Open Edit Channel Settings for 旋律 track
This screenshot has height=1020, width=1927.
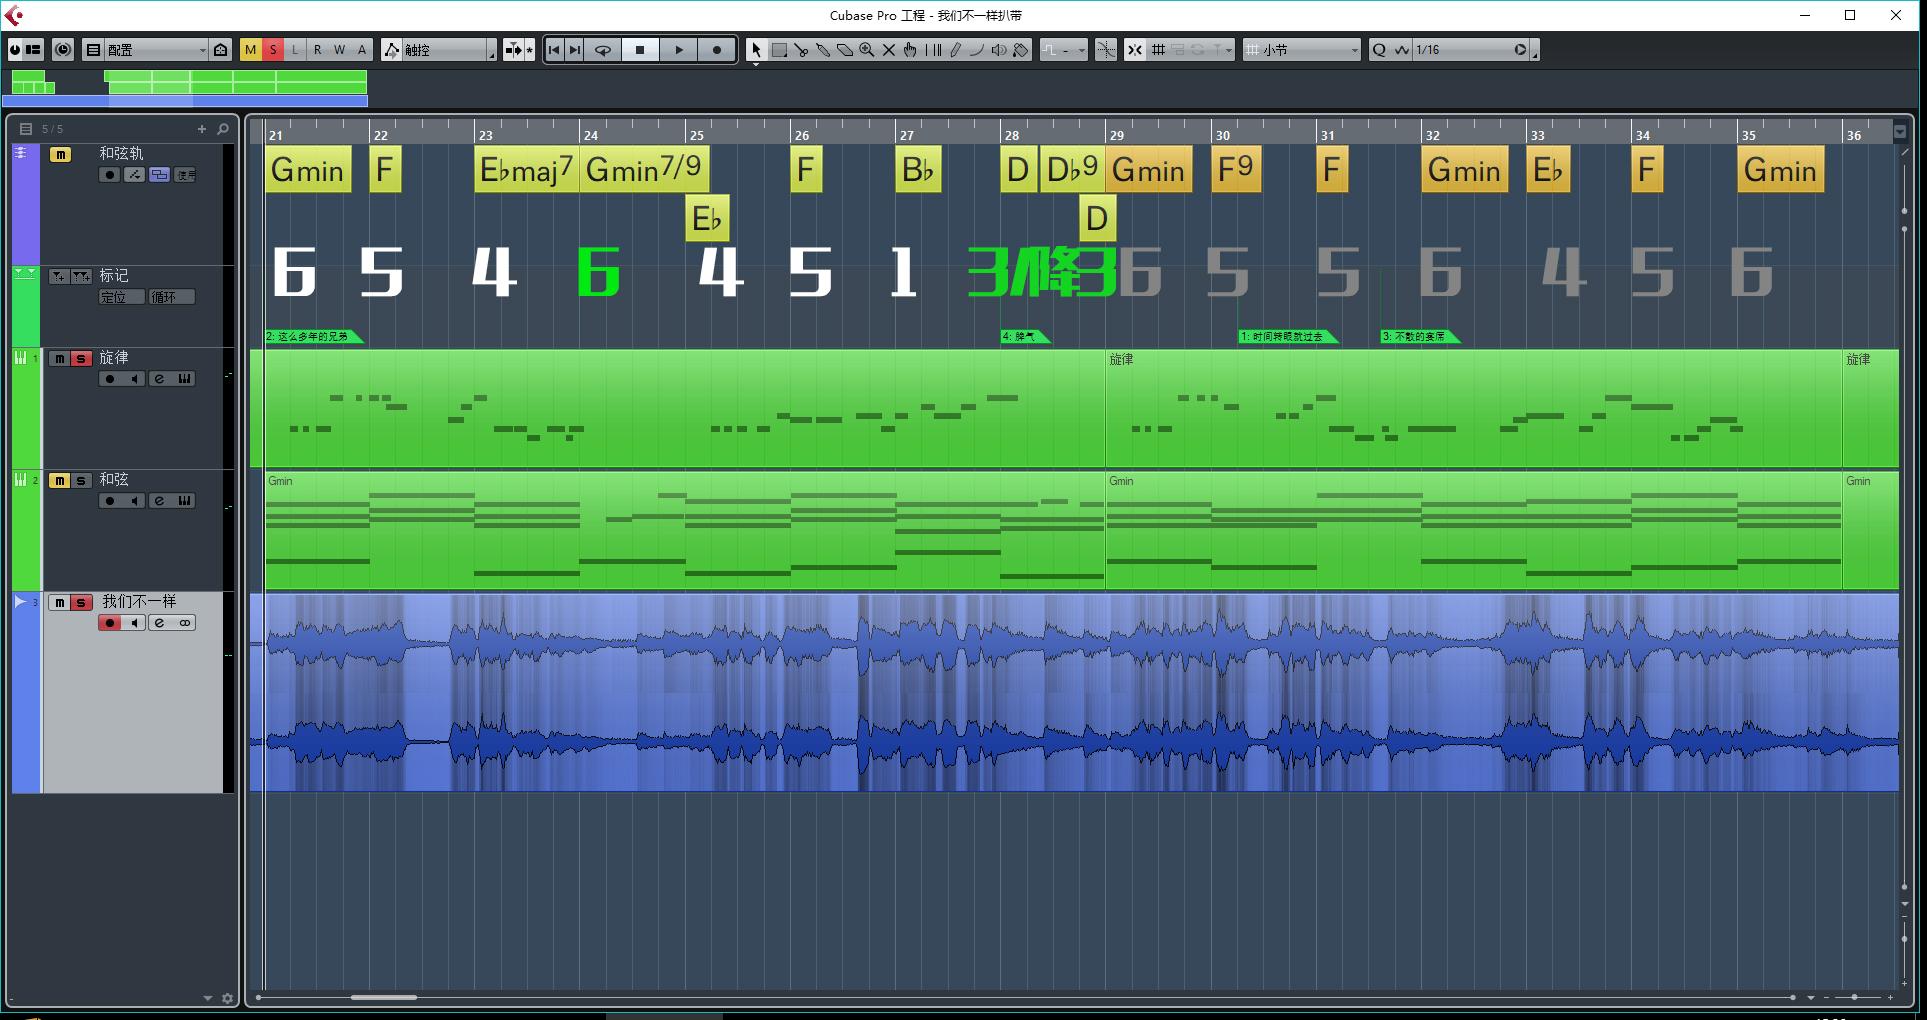[160, 379]
